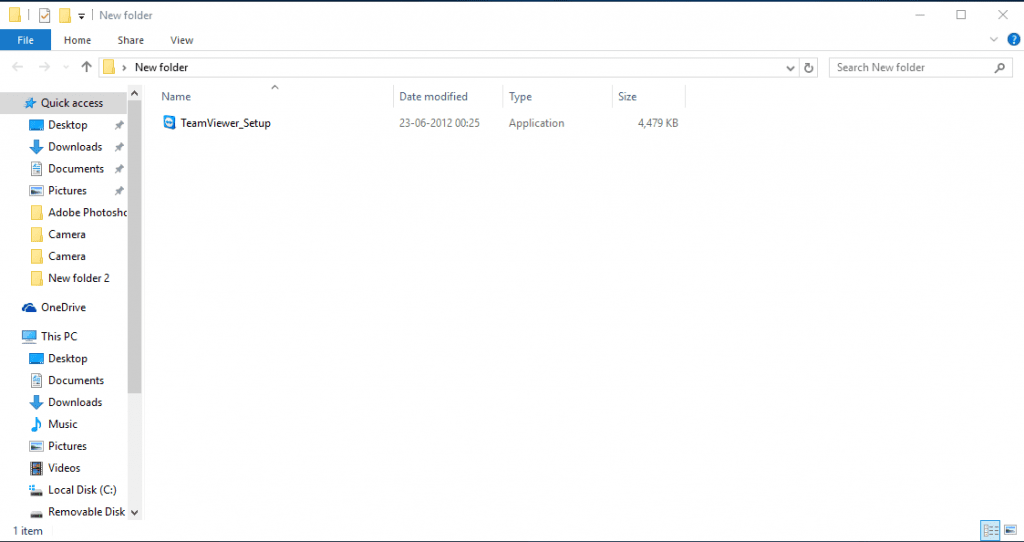Select Documents under Quick access

tap(76, 168)
